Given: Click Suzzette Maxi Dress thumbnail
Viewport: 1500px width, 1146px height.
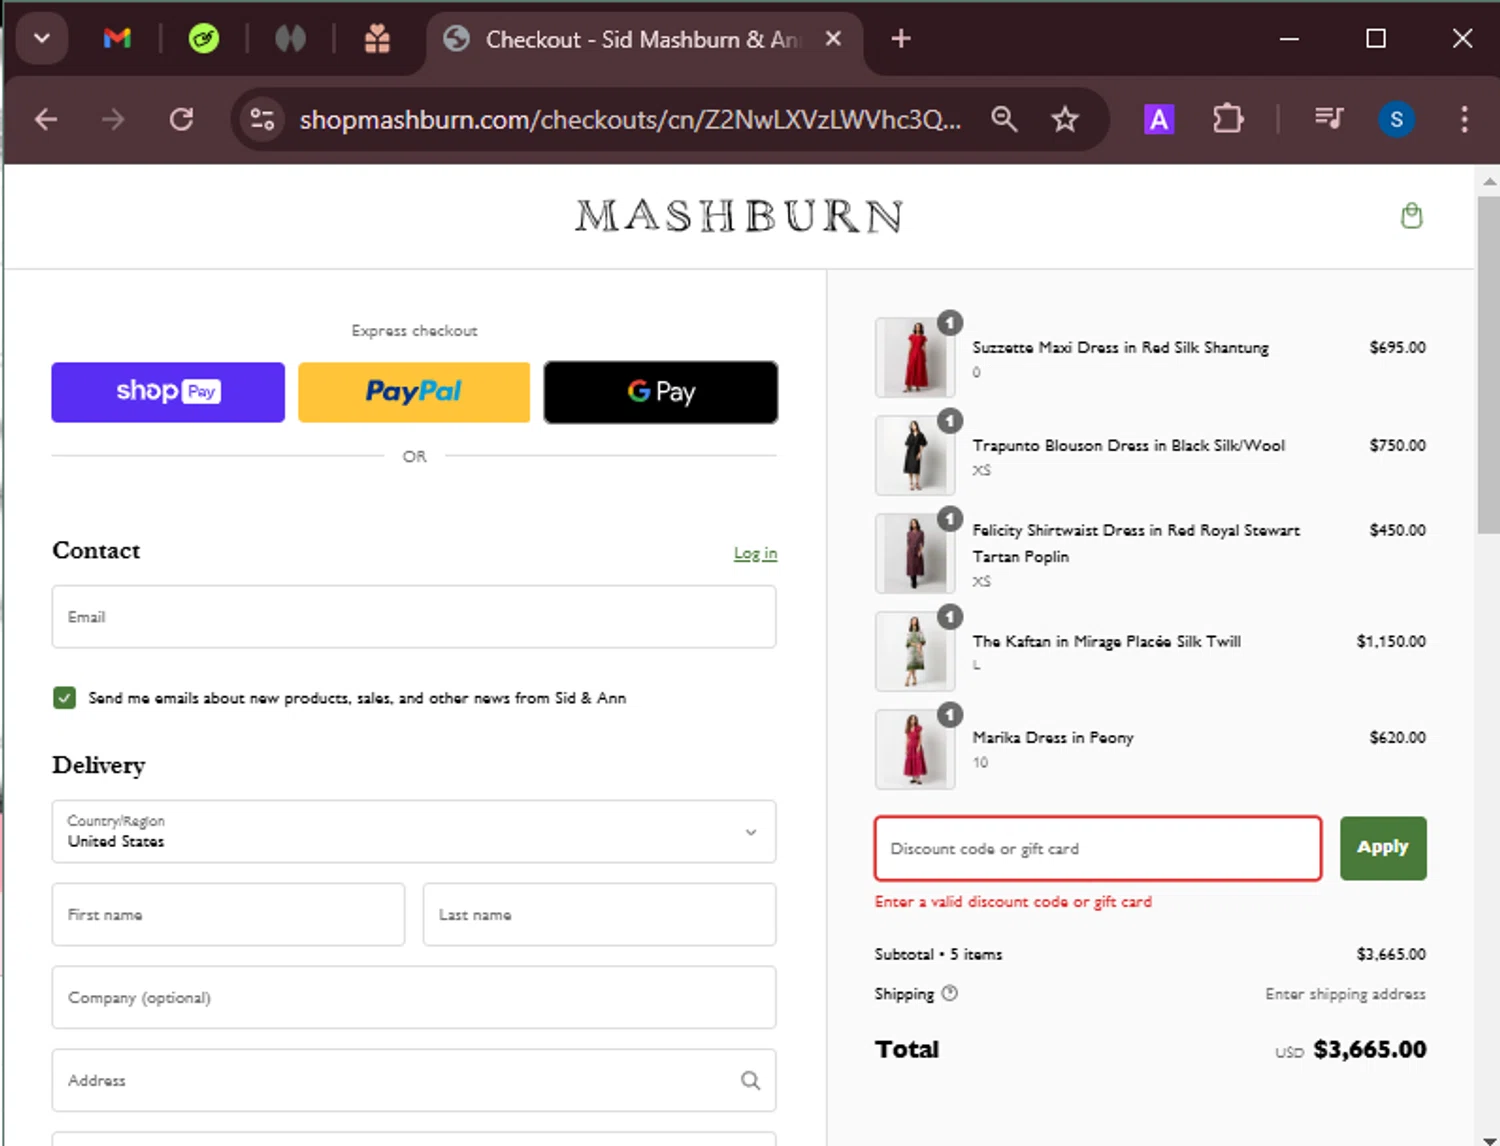Looking at the screenshot, I should [x=915, y=358].
